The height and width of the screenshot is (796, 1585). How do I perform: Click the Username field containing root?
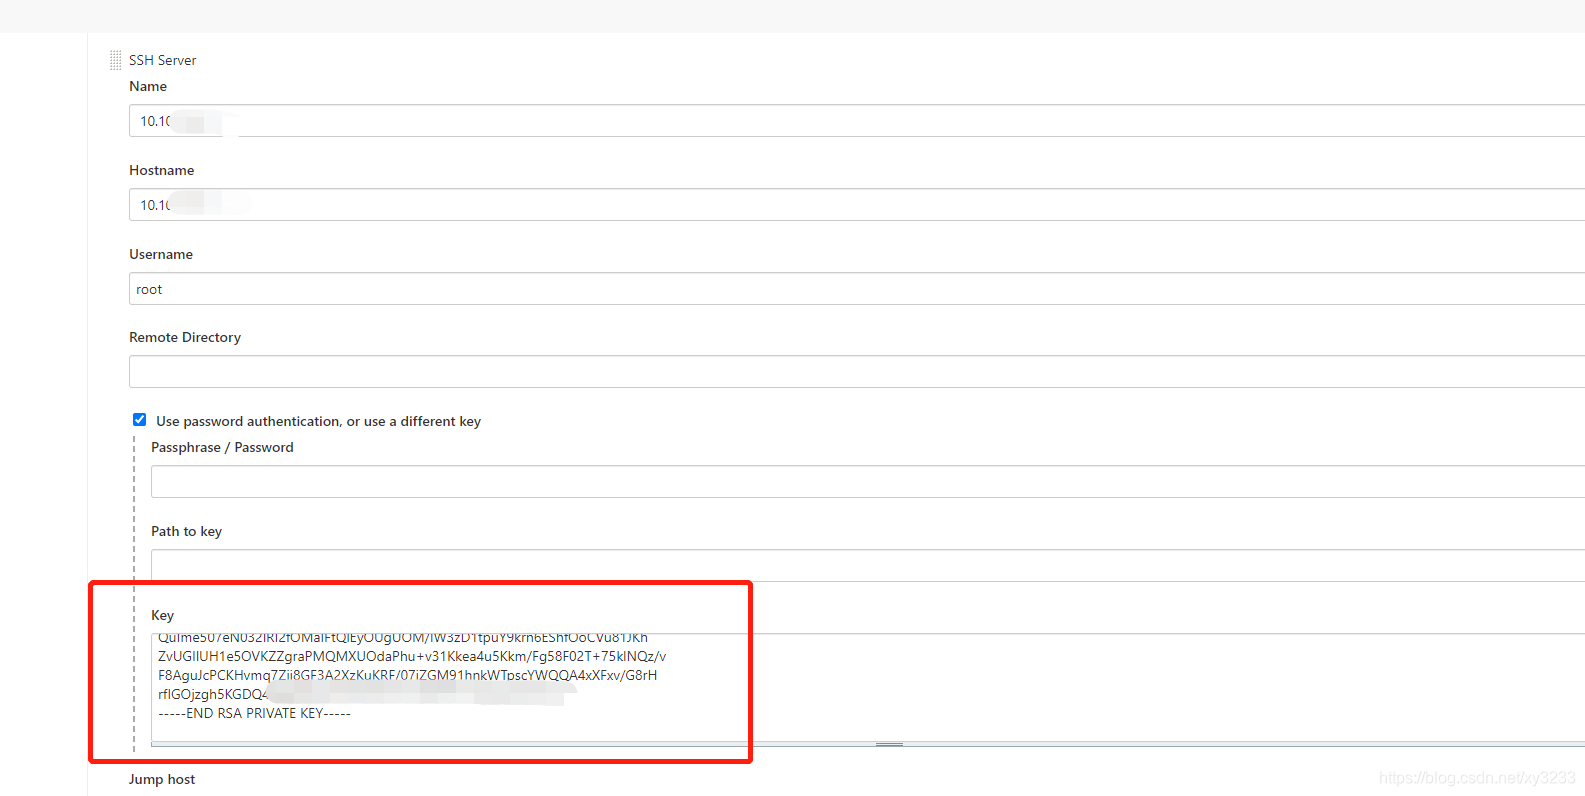(x=857, y=289)
